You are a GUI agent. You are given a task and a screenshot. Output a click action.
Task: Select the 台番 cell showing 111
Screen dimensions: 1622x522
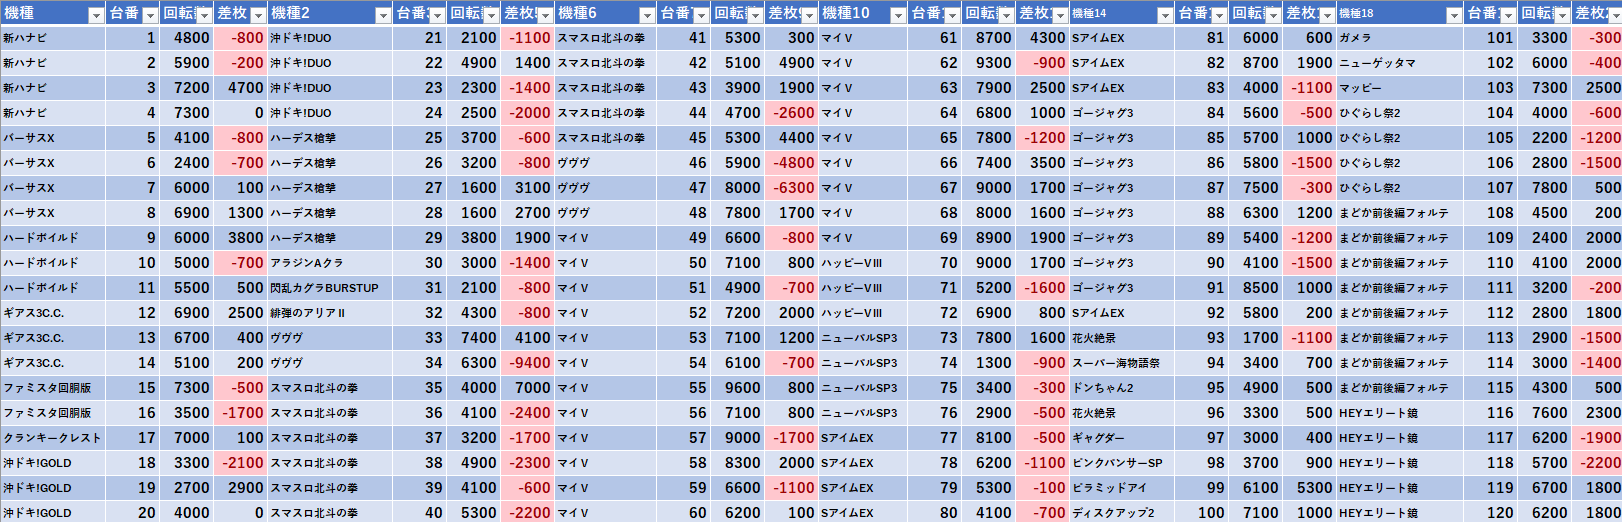(x=1491, y=288)
